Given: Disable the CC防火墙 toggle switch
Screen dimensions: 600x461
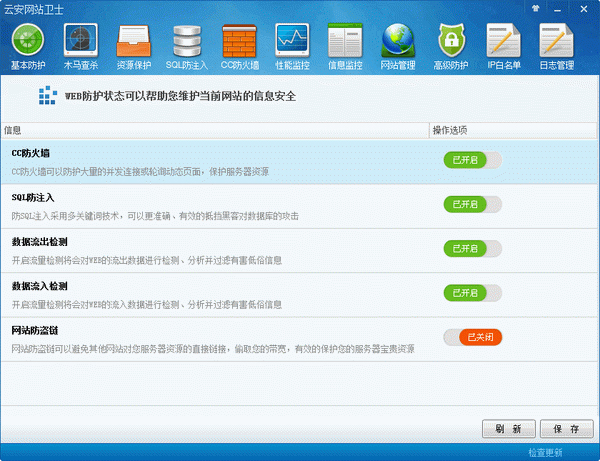Looking at the screenshot, I should click(x=472, y=160).
